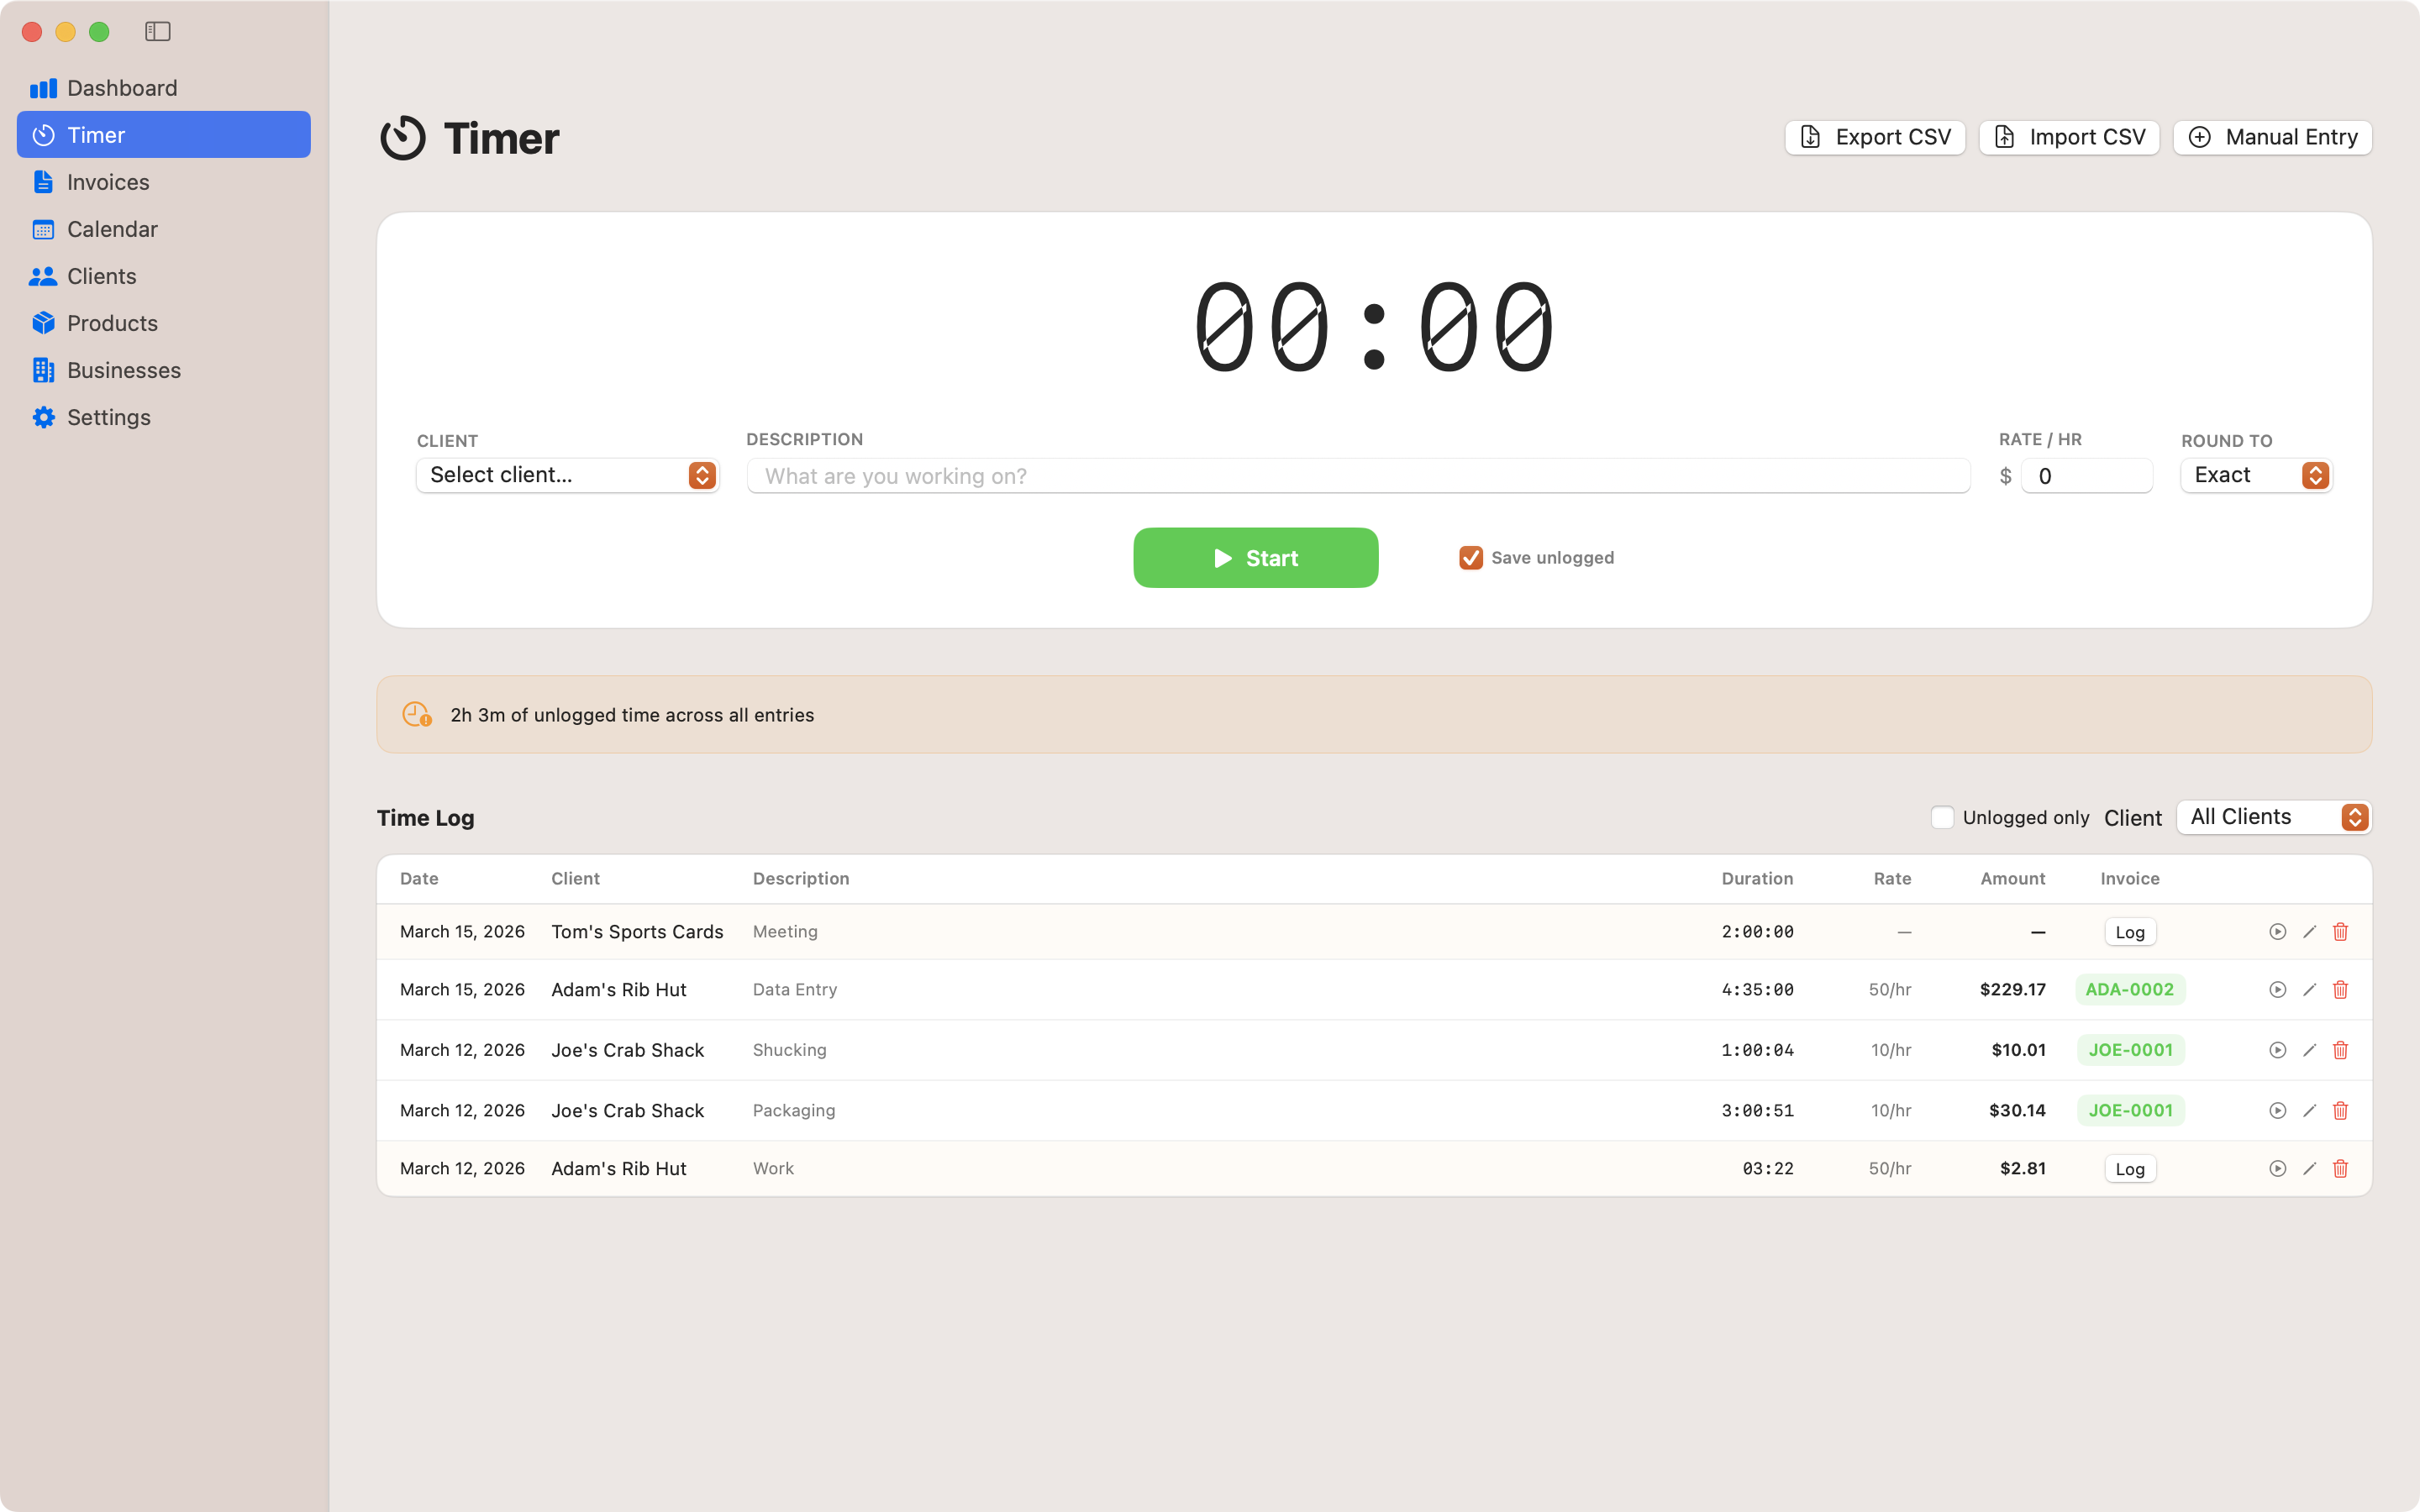Click the '$30.14' amount cell
This screenshot has width=2420, height=1512.
click(2017, 1111)
